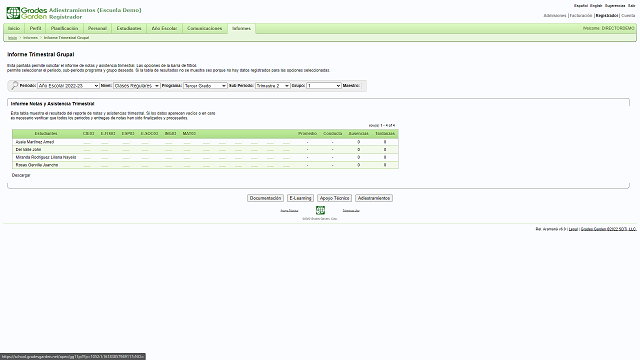Click the Descargar link below the table
Image resolution: width=640 pixels, height=360 pixels.
click(21, 175)
